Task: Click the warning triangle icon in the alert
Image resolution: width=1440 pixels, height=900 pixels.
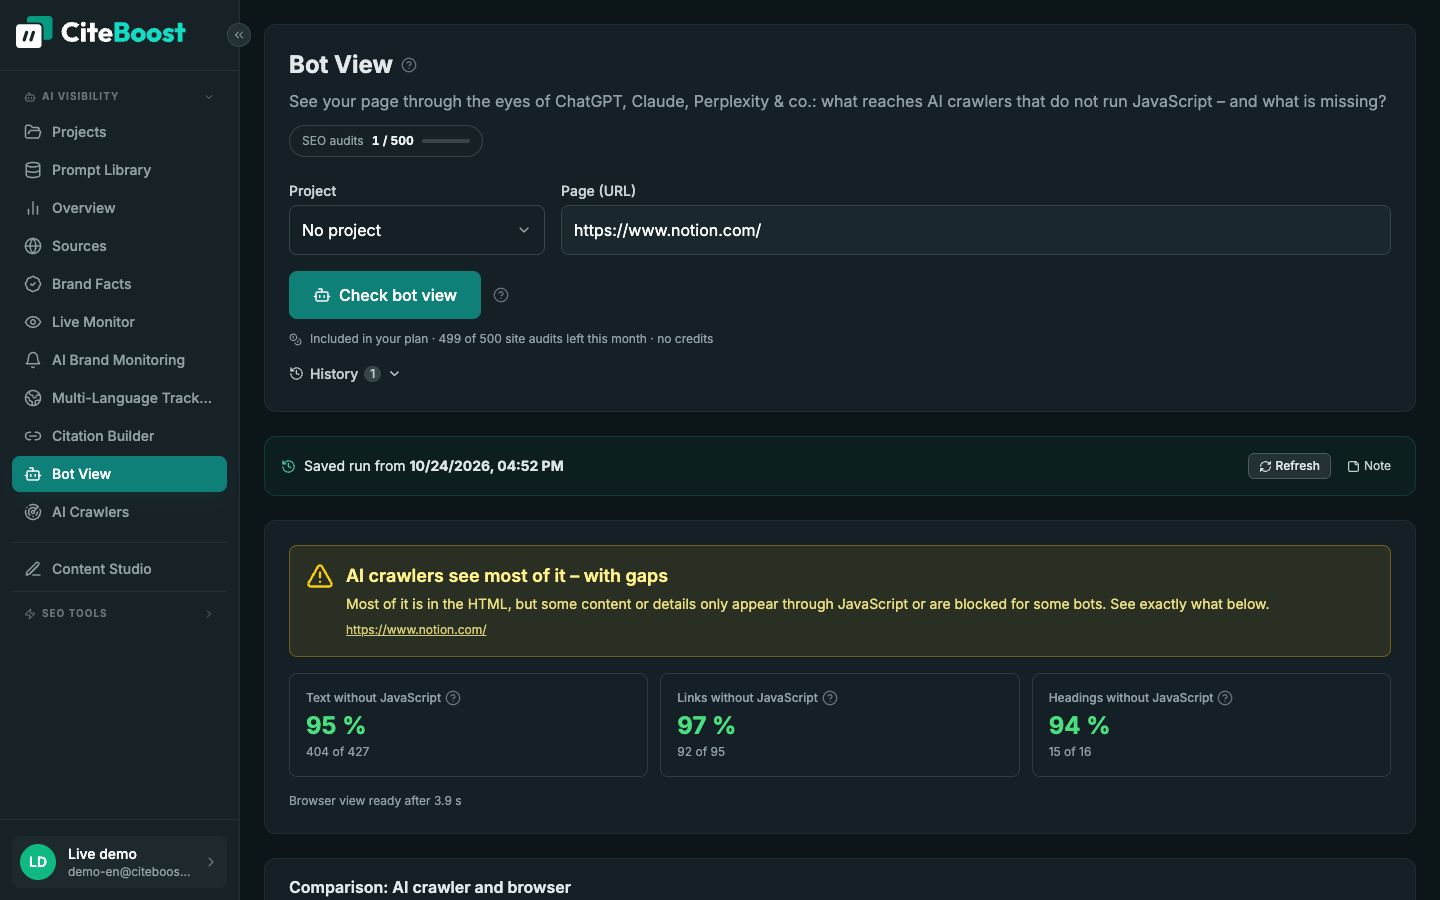Action: point(320,576)
